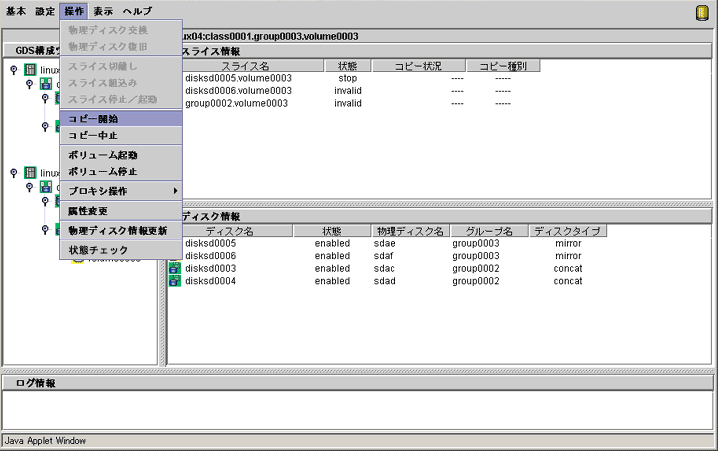718x451 pixels.
Task: Click the first linux node server icon
Action: tap(30, 70)
